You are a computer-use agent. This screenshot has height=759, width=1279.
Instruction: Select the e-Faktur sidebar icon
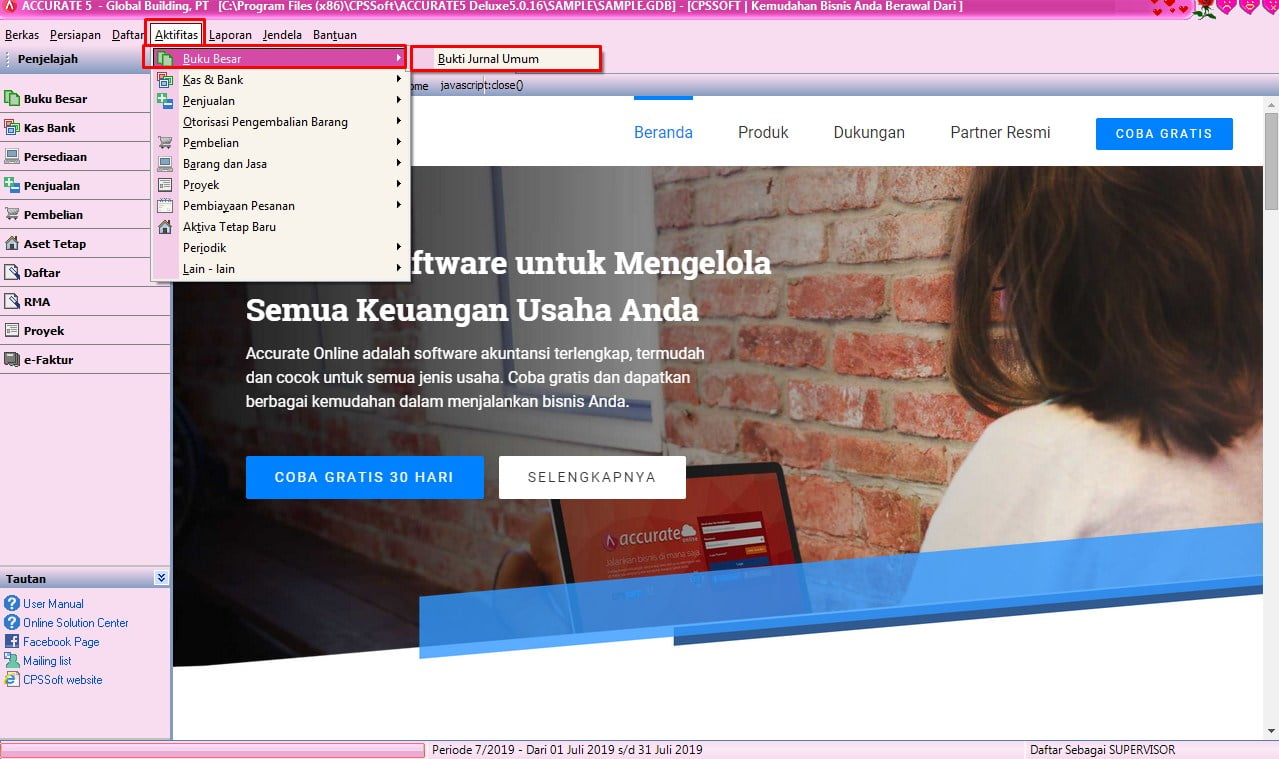click(13, 360)
